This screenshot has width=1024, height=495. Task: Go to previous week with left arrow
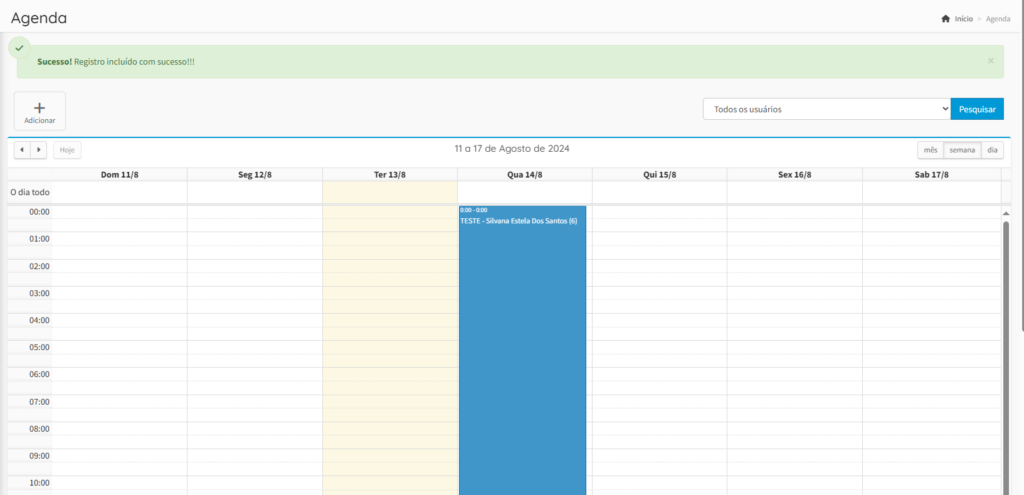23,150
